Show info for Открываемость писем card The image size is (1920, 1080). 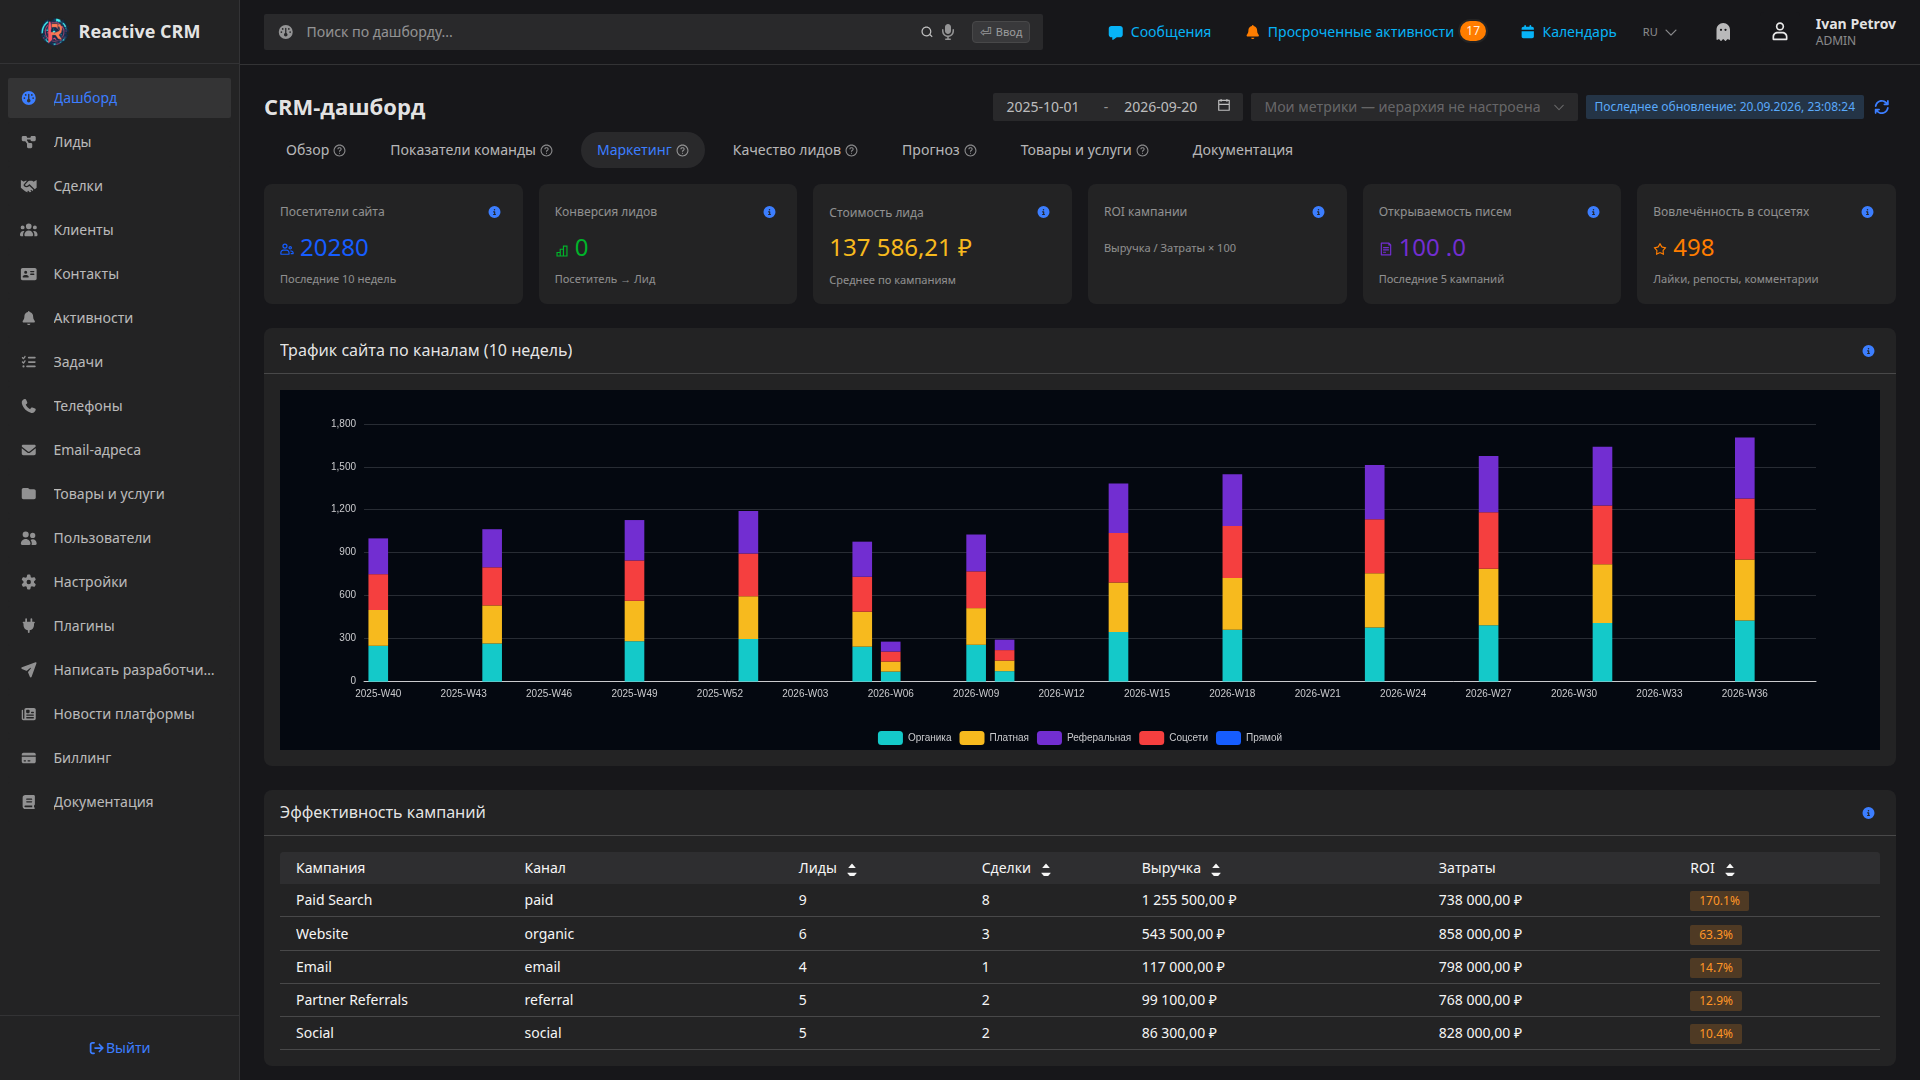pyautogui.click(x=1593, y=212)
